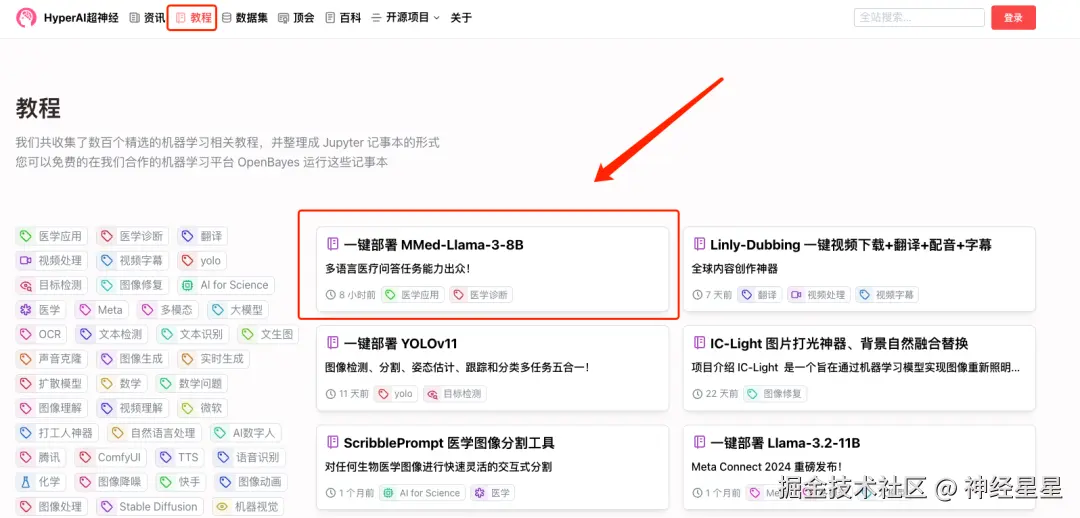Open the 资讯 nav item
This screenshot has height=518, width=1080.
click(x=147, y=18)
